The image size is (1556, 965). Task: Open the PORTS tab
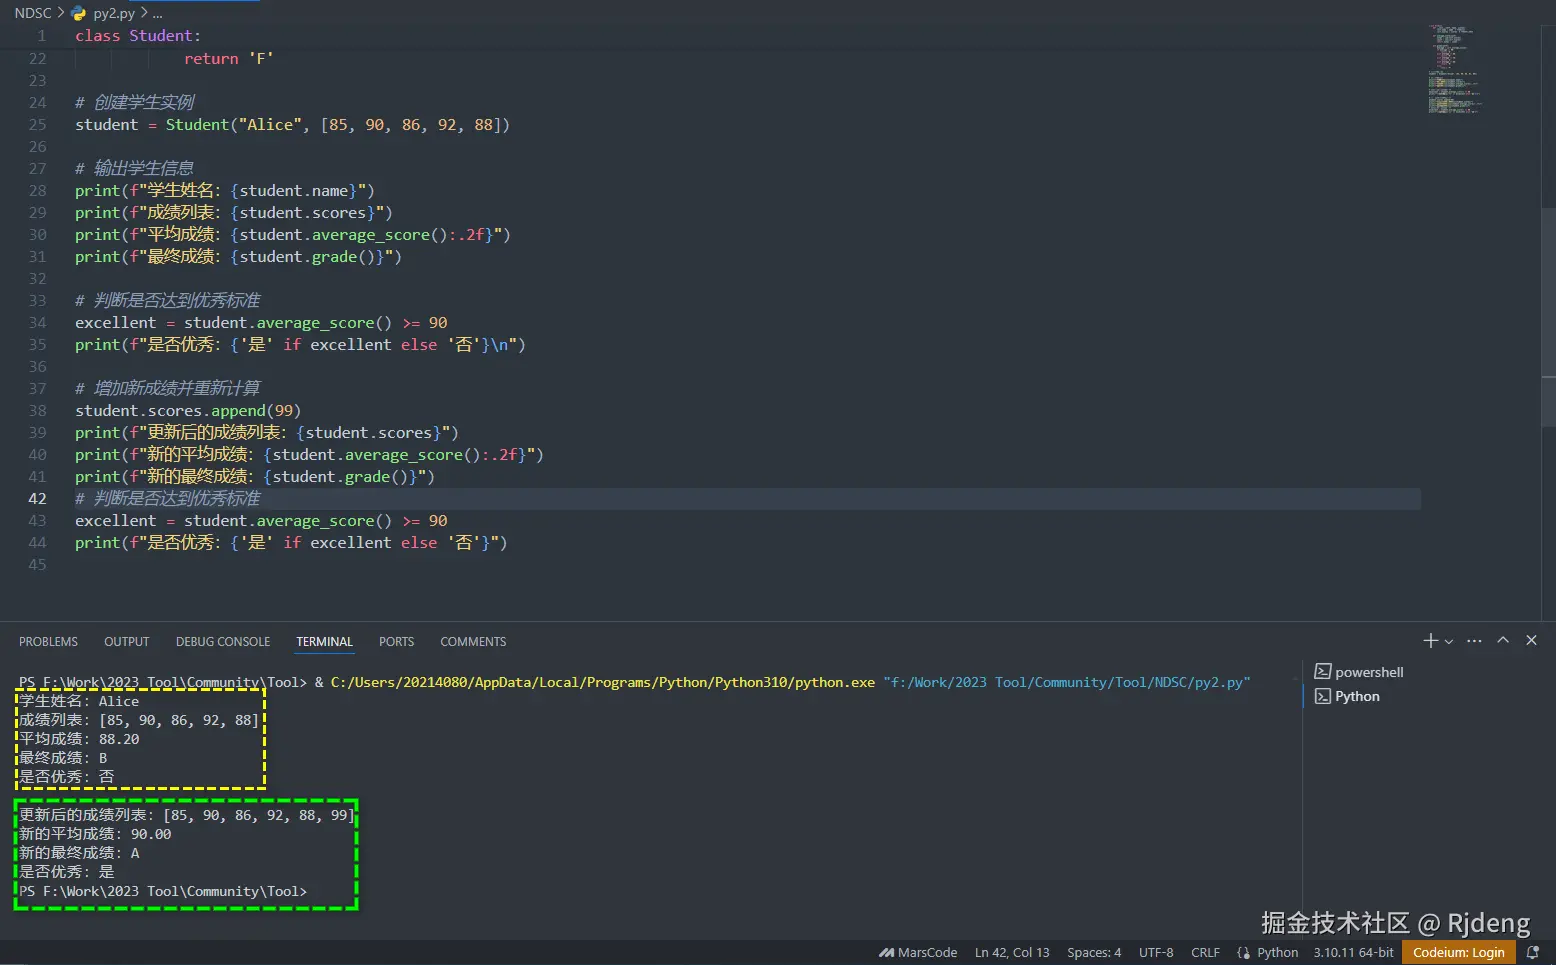[x=396, y=642]
